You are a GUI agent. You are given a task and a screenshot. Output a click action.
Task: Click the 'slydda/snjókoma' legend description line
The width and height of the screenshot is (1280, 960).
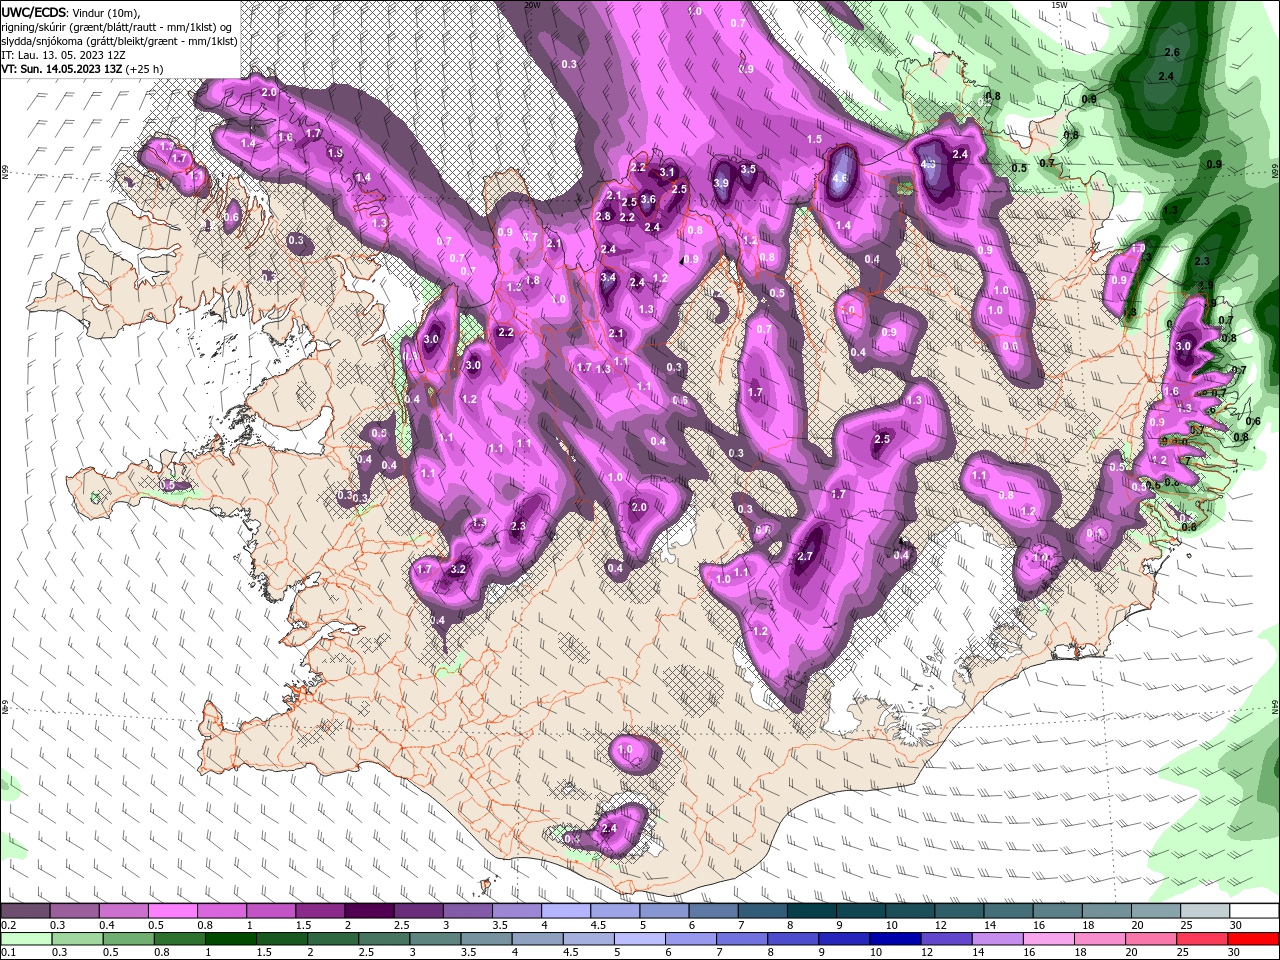click(119, 41)
